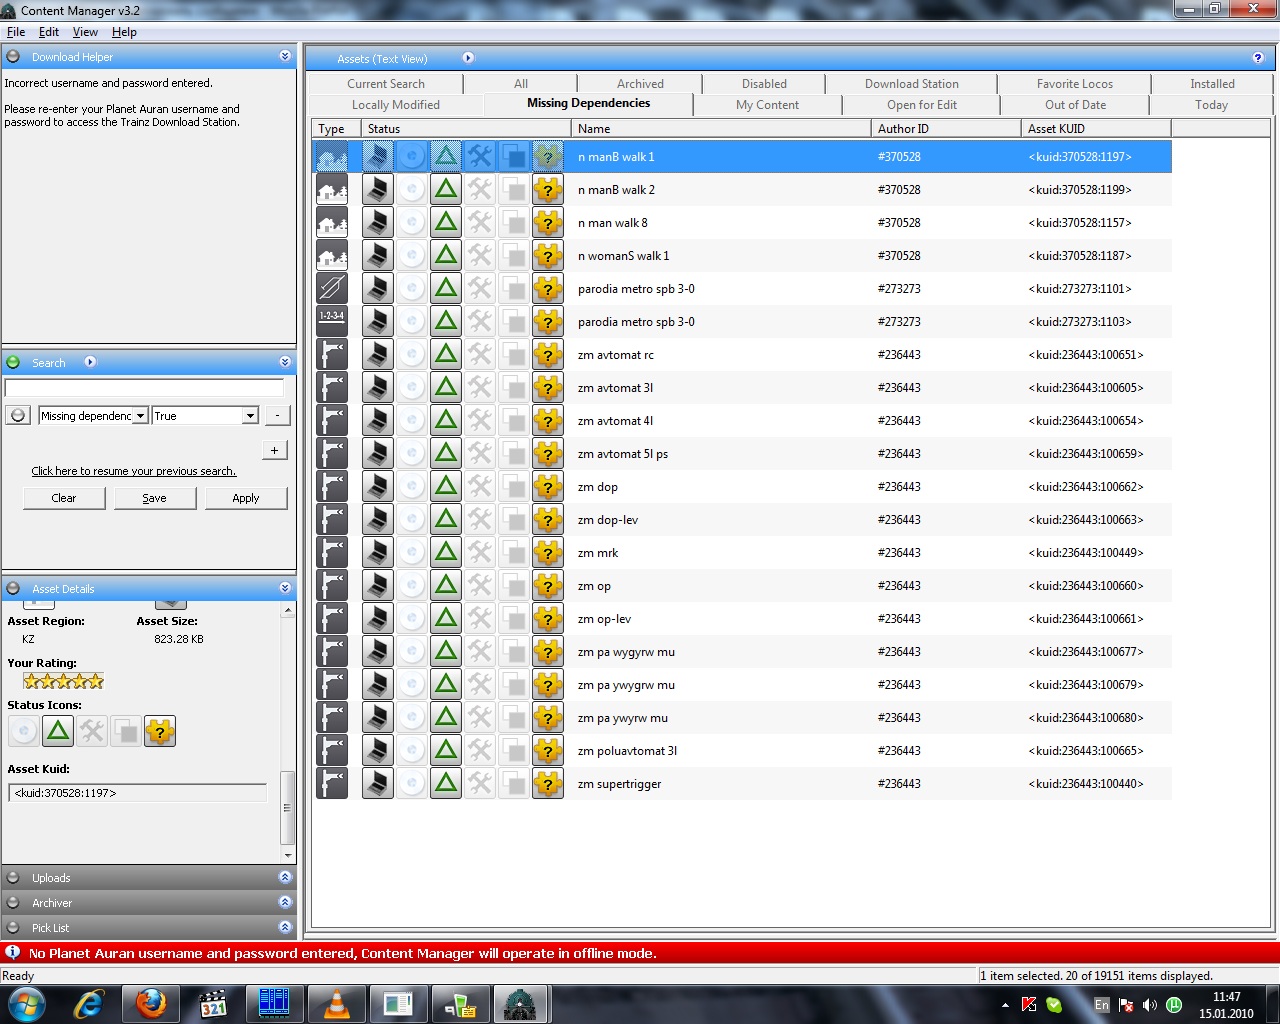The width and height of the screenshot is (1280, 1024).
Task: Toggle the round filter button beside Missing dependencies
Action: pyautogui.click(x=17, y=416)
